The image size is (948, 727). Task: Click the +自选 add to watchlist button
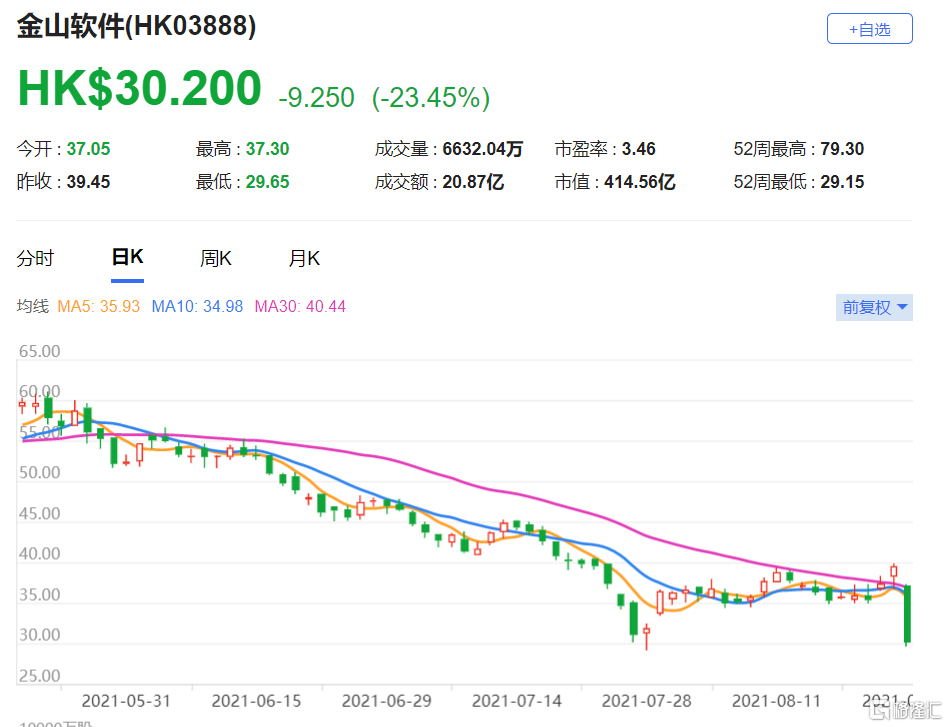(869, 29)
